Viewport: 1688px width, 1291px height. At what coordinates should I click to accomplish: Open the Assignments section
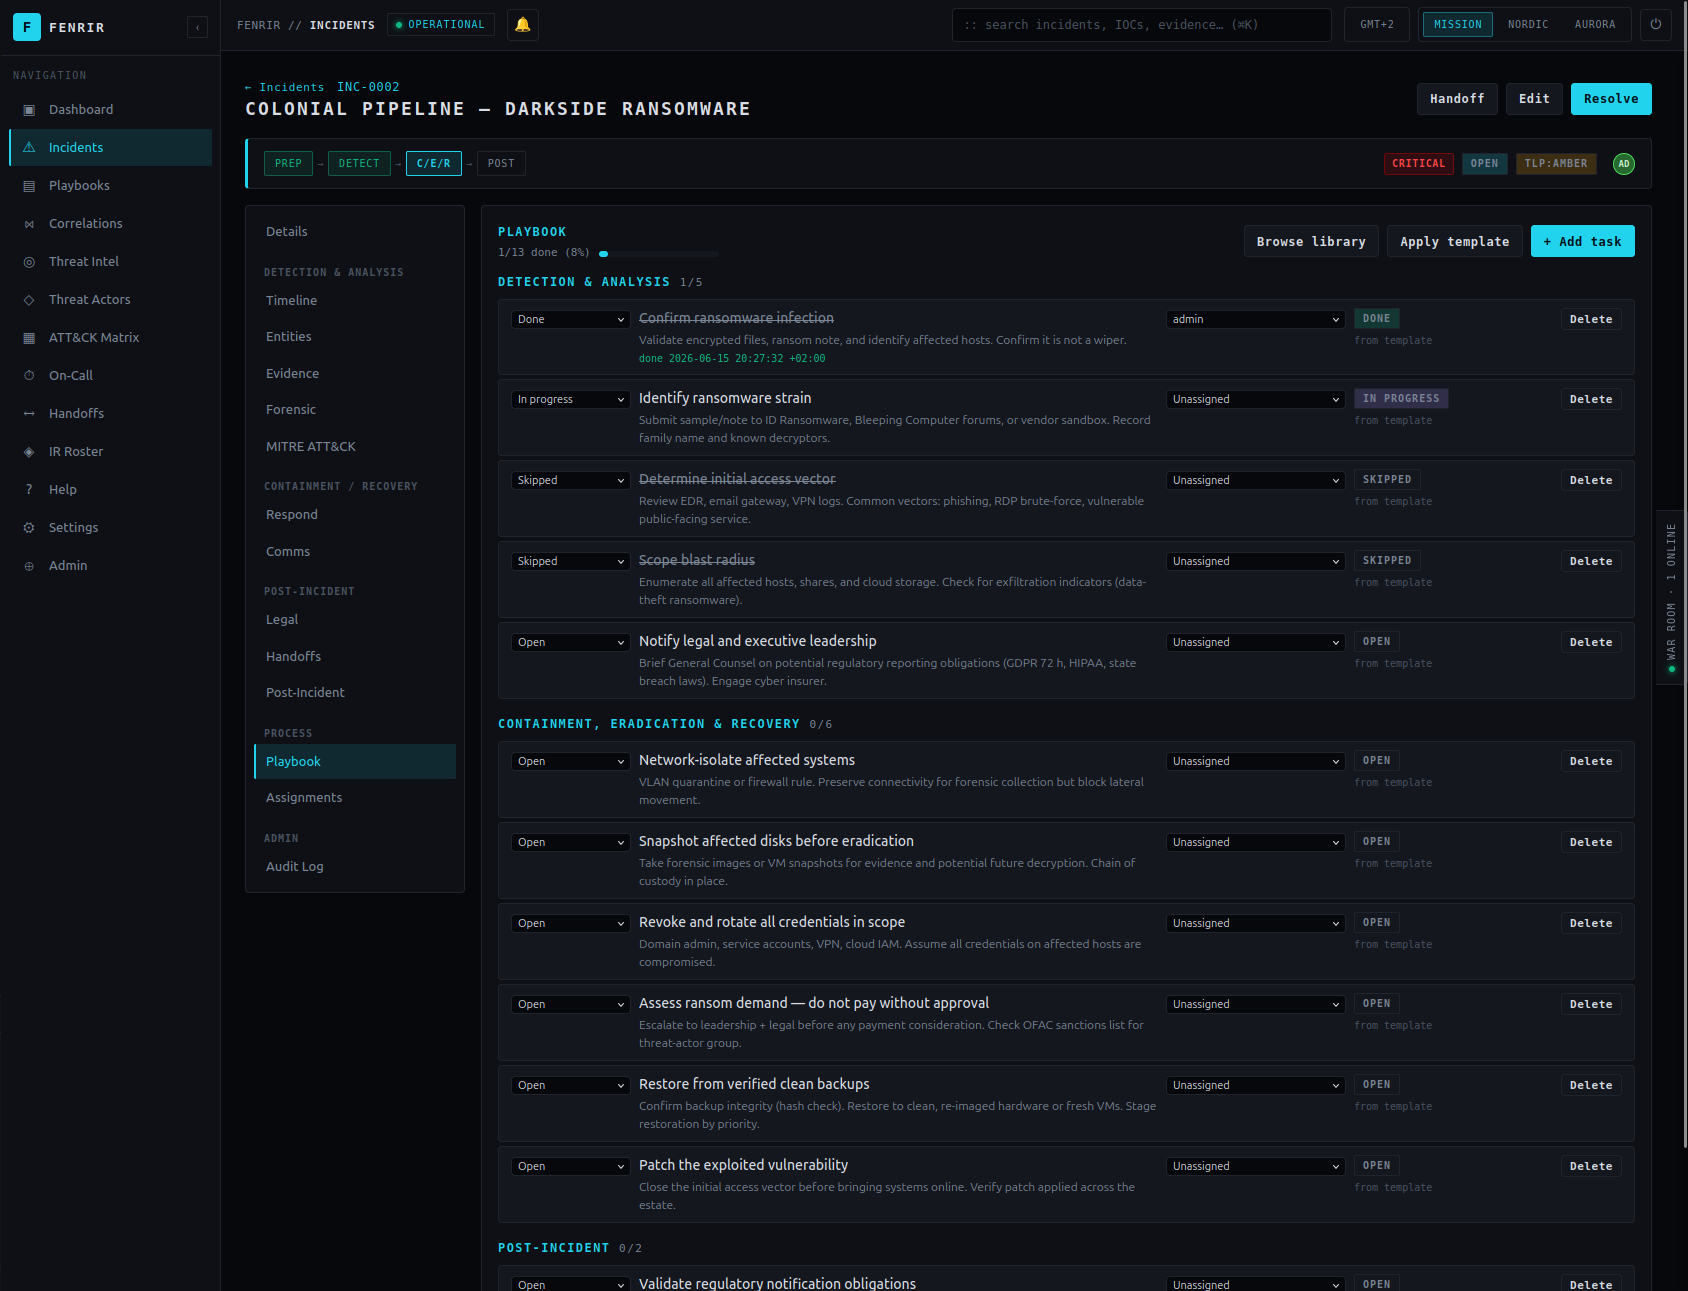(355, 798)
